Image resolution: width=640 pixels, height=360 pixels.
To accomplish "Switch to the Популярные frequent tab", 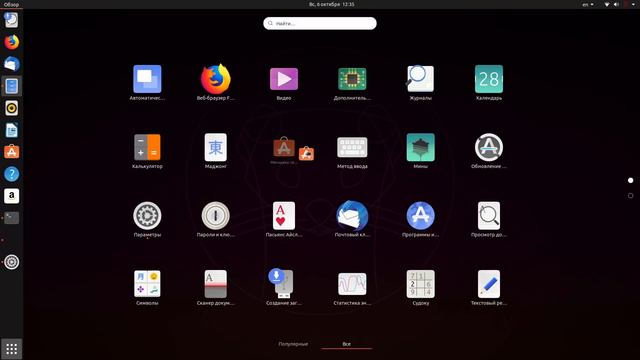I will click(293, 344).
